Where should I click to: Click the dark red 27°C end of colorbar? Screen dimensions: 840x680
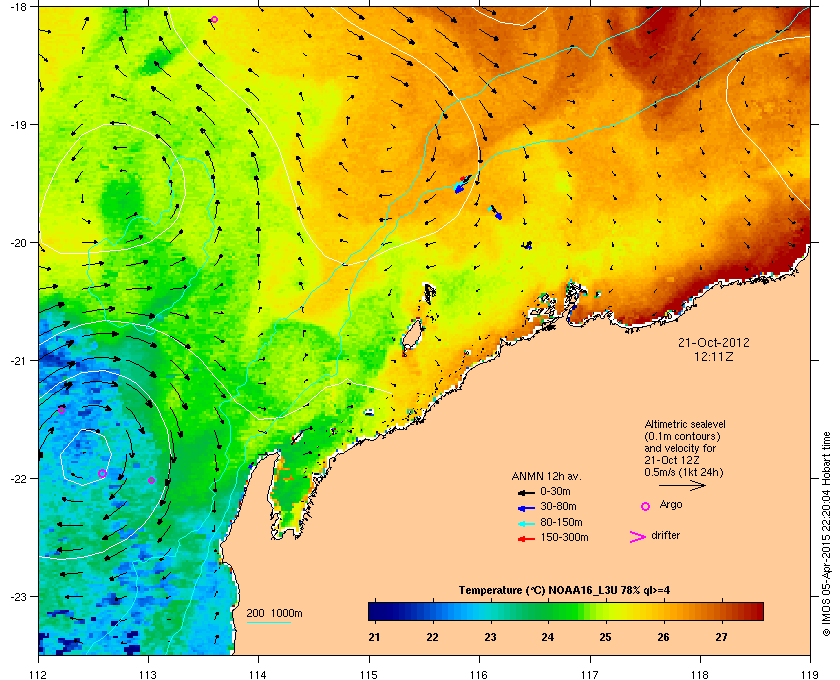tap(756, 611)
